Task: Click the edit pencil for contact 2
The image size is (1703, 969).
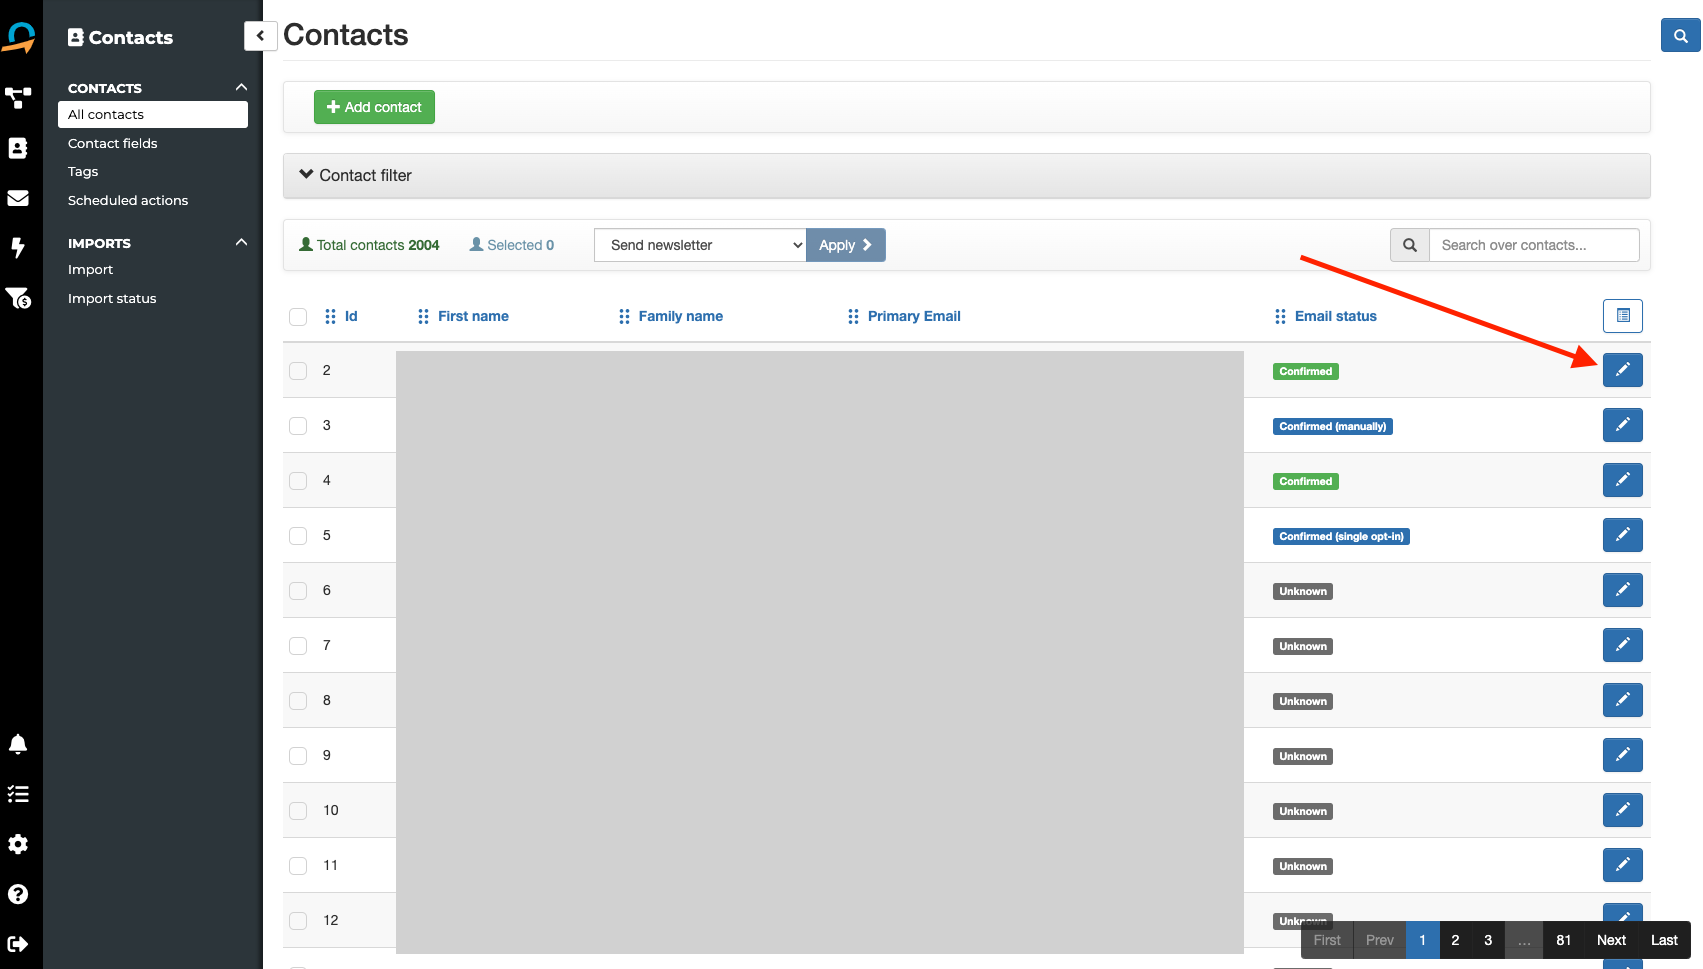Action: [1622, 370]
